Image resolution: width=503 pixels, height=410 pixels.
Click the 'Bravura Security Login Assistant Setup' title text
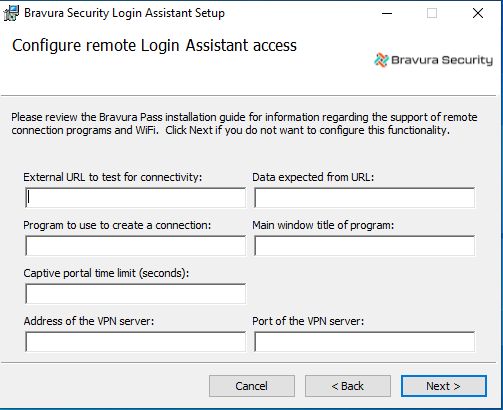(x=124, y=13)
